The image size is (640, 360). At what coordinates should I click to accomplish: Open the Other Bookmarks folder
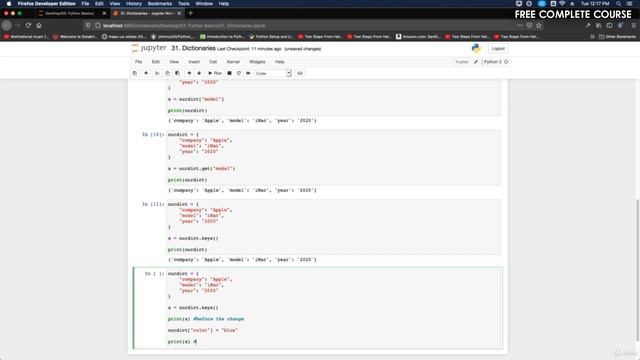(617, 37)
